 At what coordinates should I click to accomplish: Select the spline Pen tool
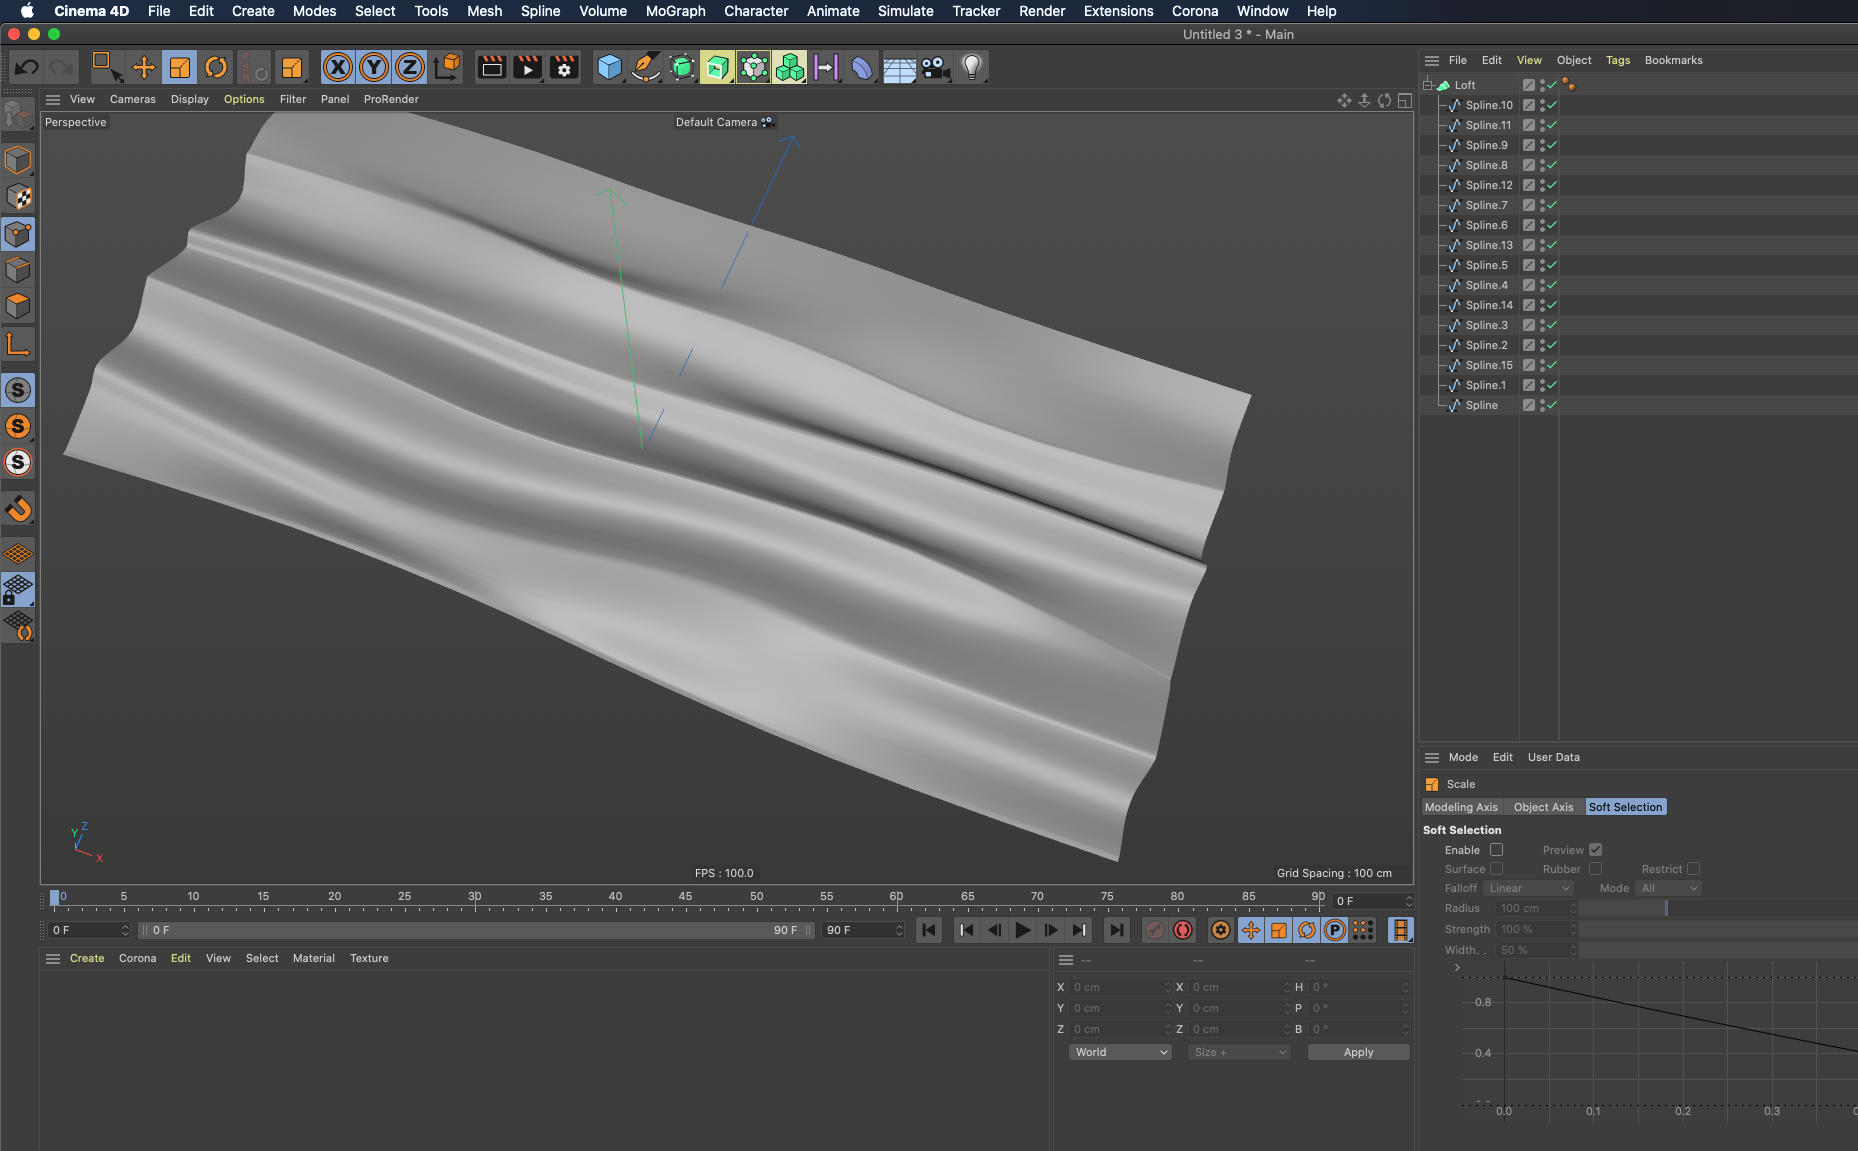(646, 67)
